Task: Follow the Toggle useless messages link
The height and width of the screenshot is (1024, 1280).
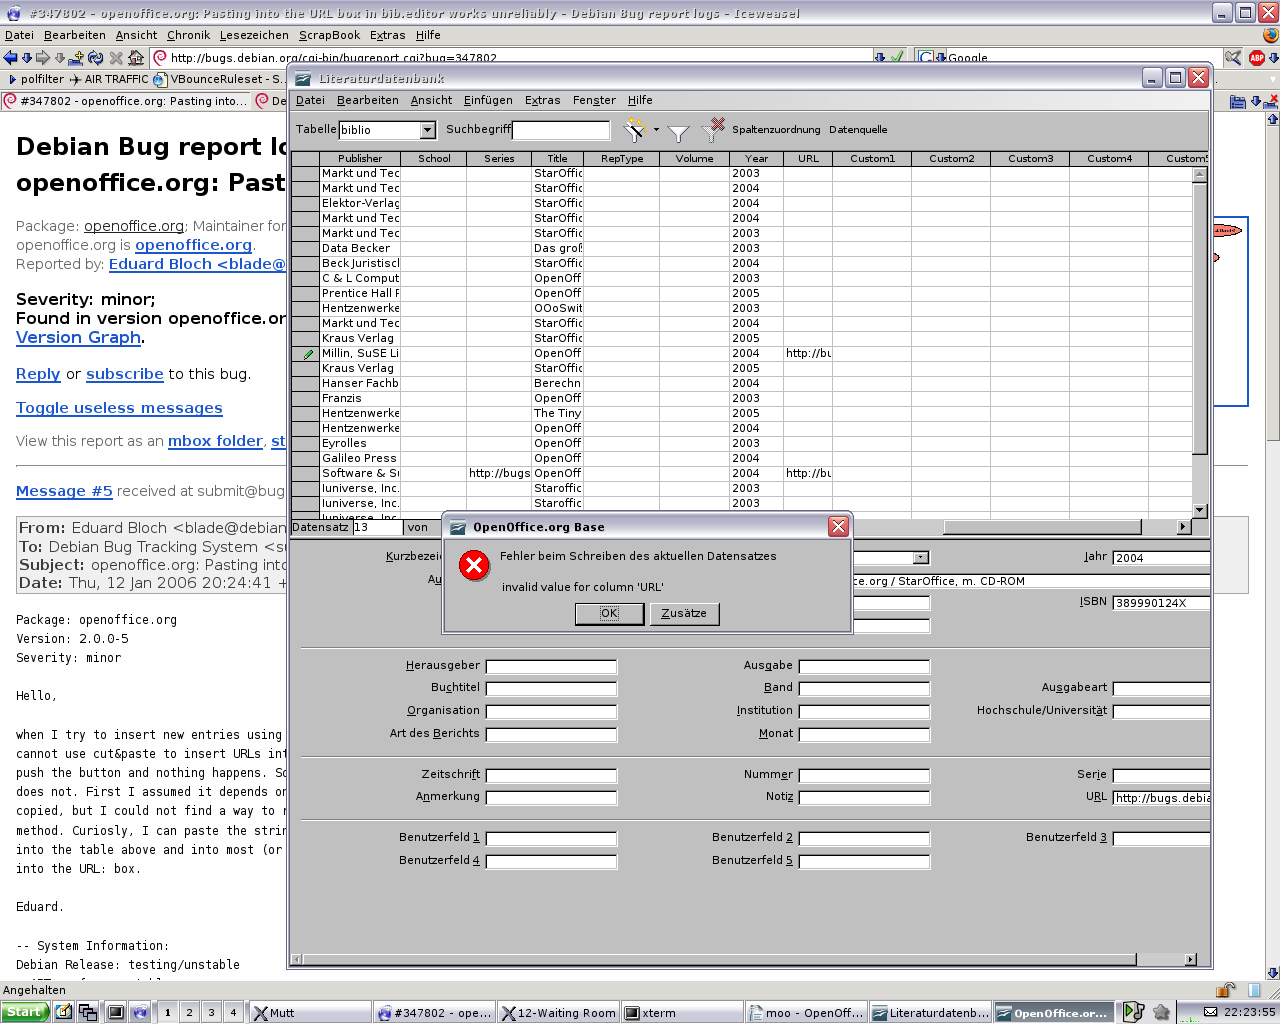Action: [119, 408]
